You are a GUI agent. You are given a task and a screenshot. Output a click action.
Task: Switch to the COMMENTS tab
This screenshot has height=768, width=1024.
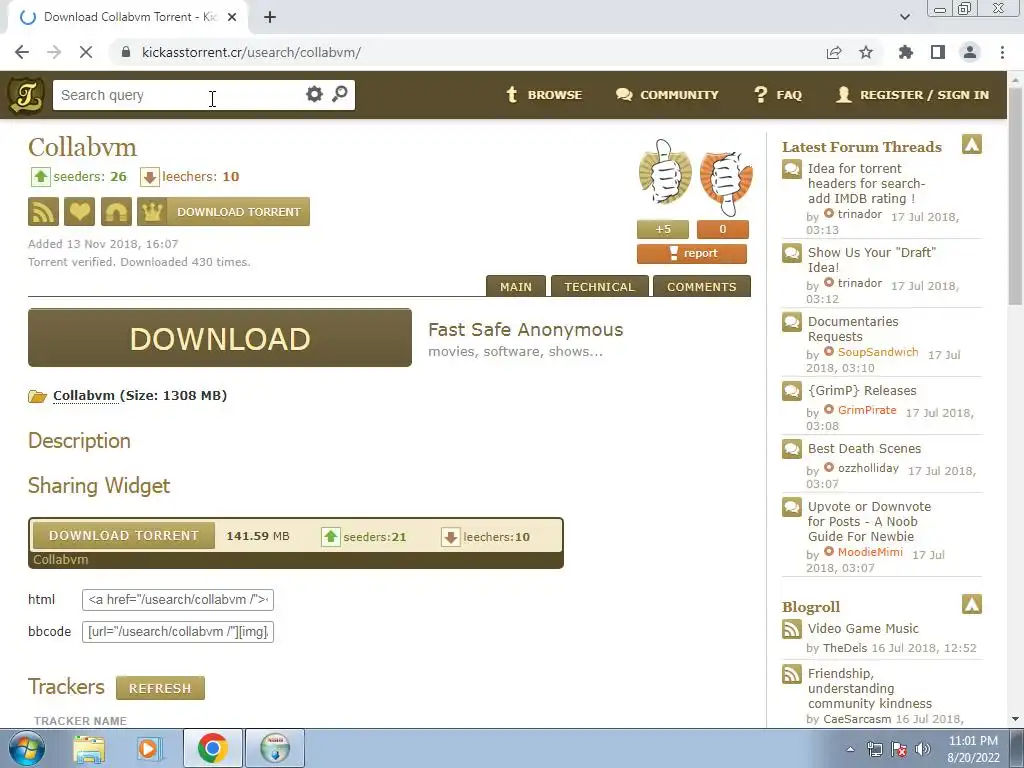coord(701,287)
